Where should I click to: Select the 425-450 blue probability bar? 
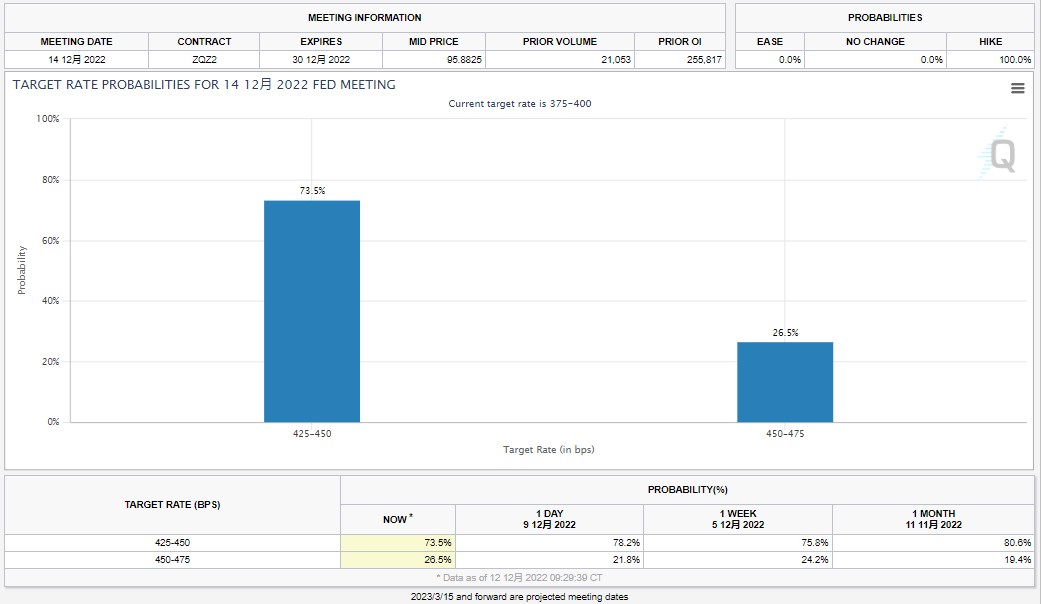(312, 311)
